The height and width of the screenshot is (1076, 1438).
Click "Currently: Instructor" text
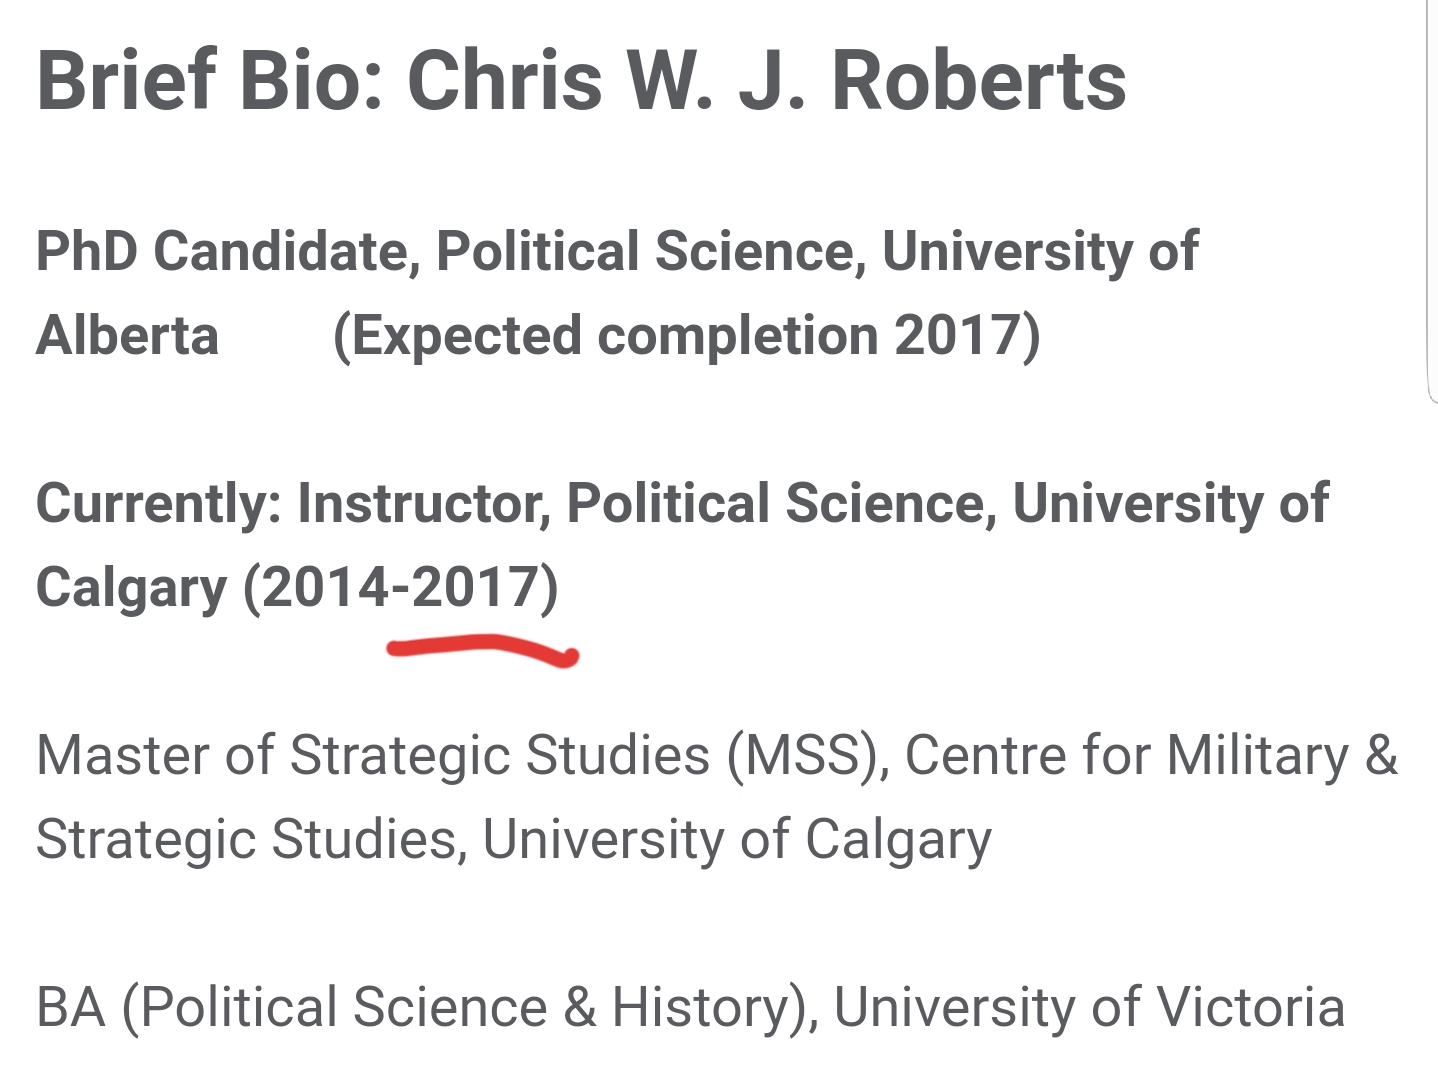[294, 504]
